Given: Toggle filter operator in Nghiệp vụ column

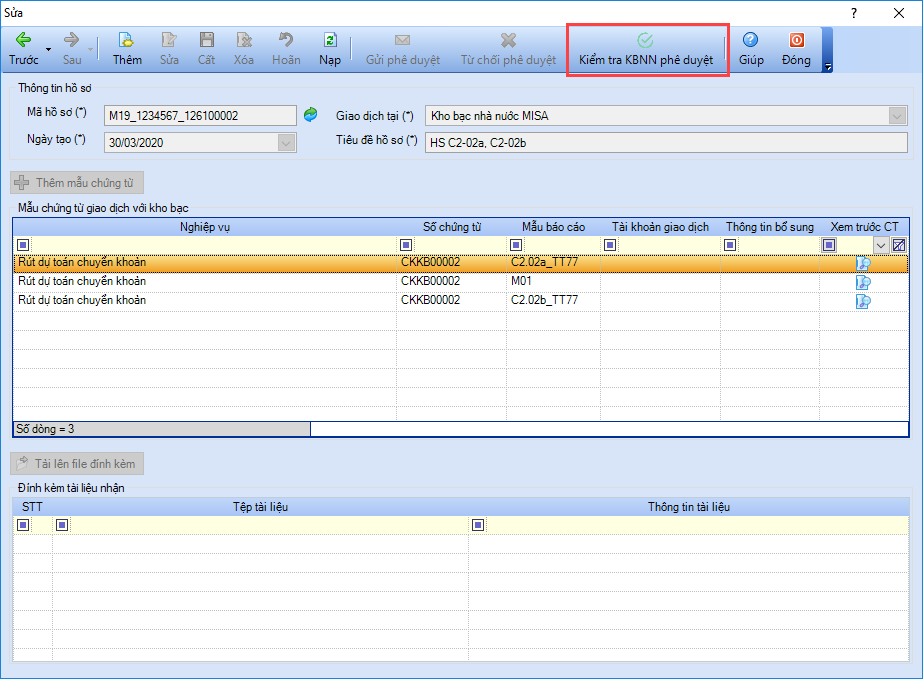Looking at the screenshot, I should (x=23, y=245).
